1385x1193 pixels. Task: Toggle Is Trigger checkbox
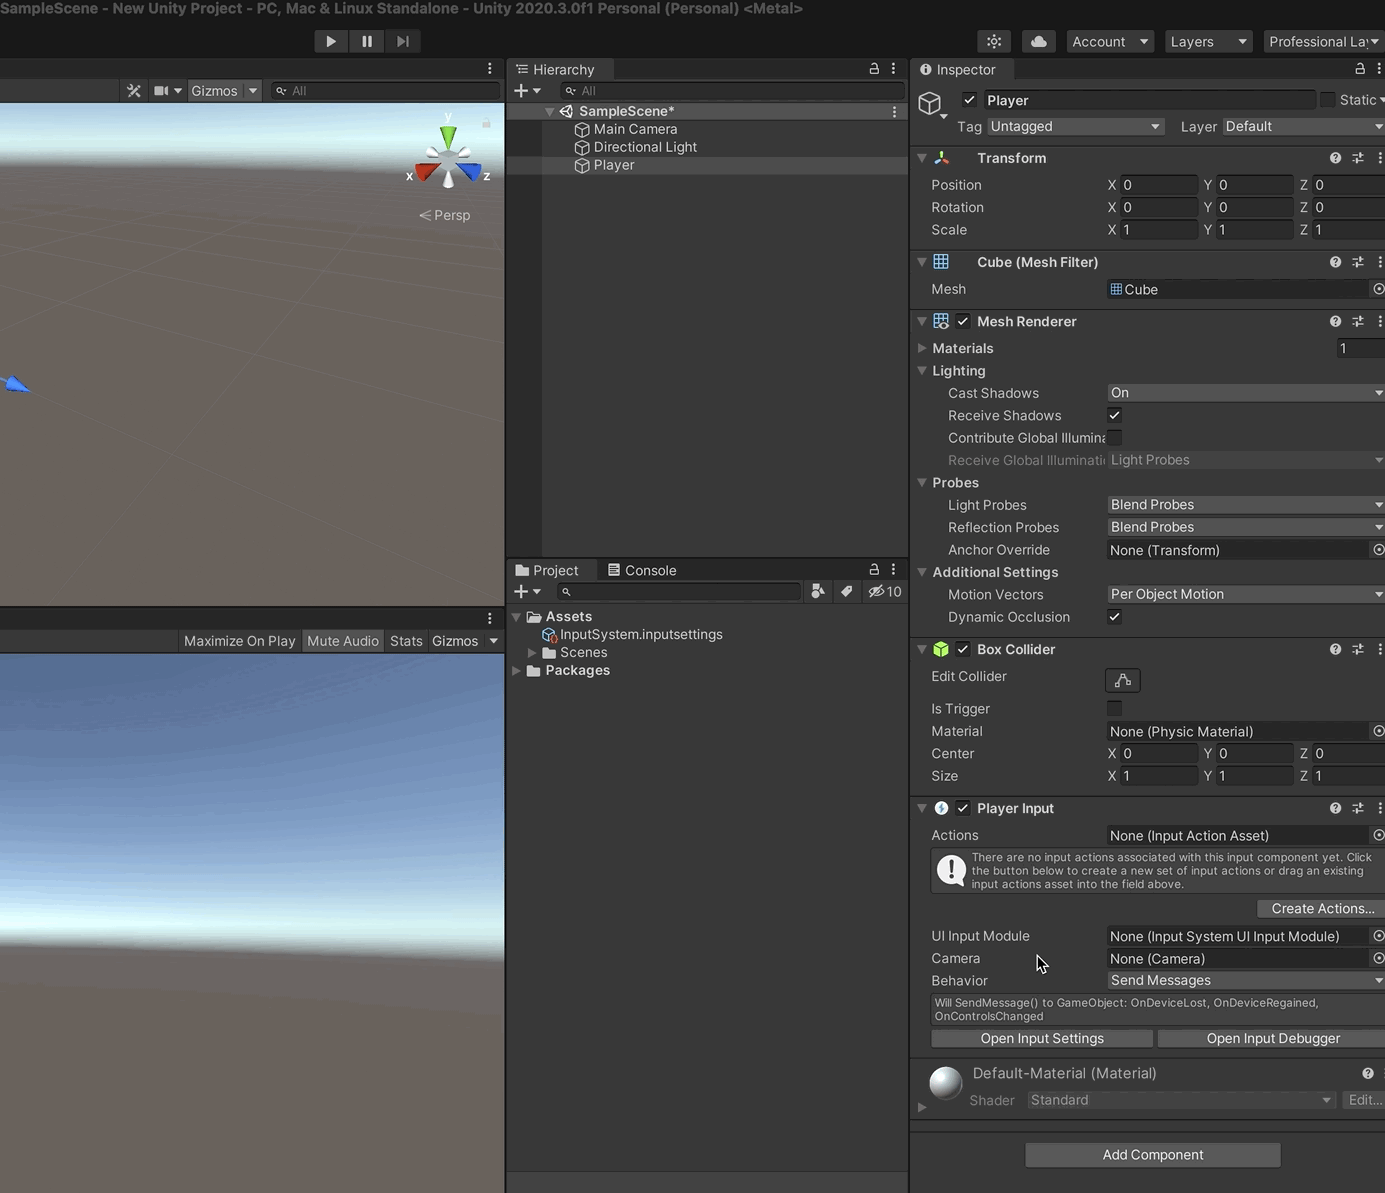[x=1114, y=709]
